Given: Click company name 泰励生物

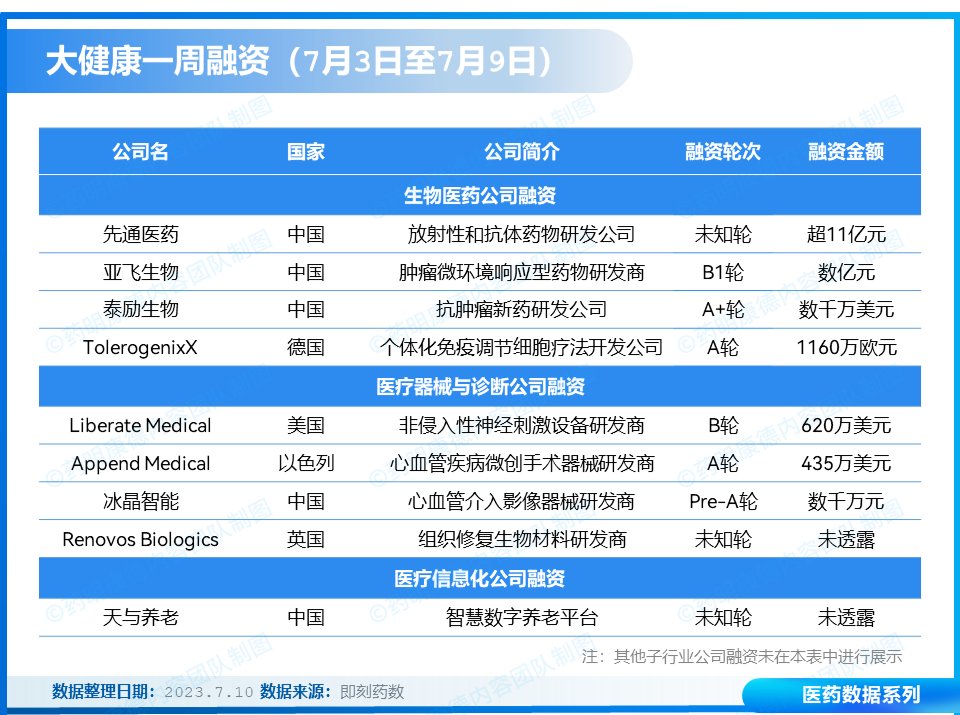Looking at the screenshot, I should [x=140, y=309].
